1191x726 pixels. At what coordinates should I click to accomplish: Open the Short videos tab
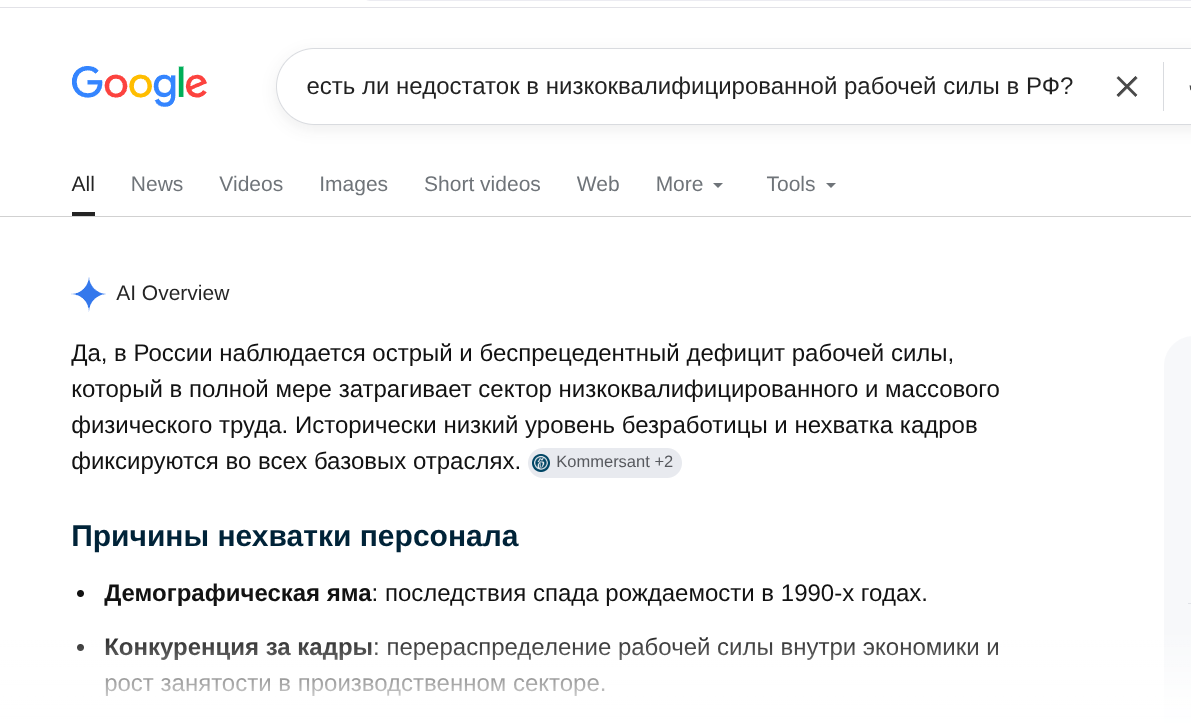coord(482,185)
